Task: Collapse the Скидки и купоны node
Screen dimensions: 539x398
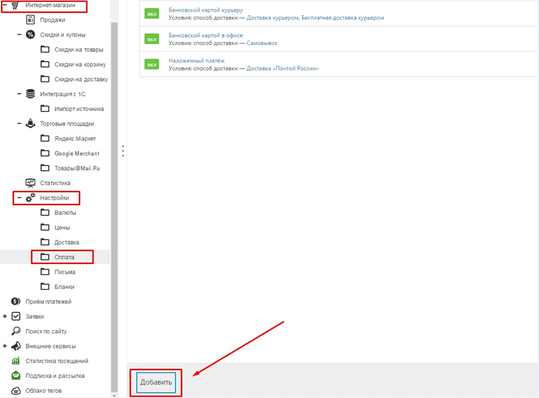Action: point(19,34)
